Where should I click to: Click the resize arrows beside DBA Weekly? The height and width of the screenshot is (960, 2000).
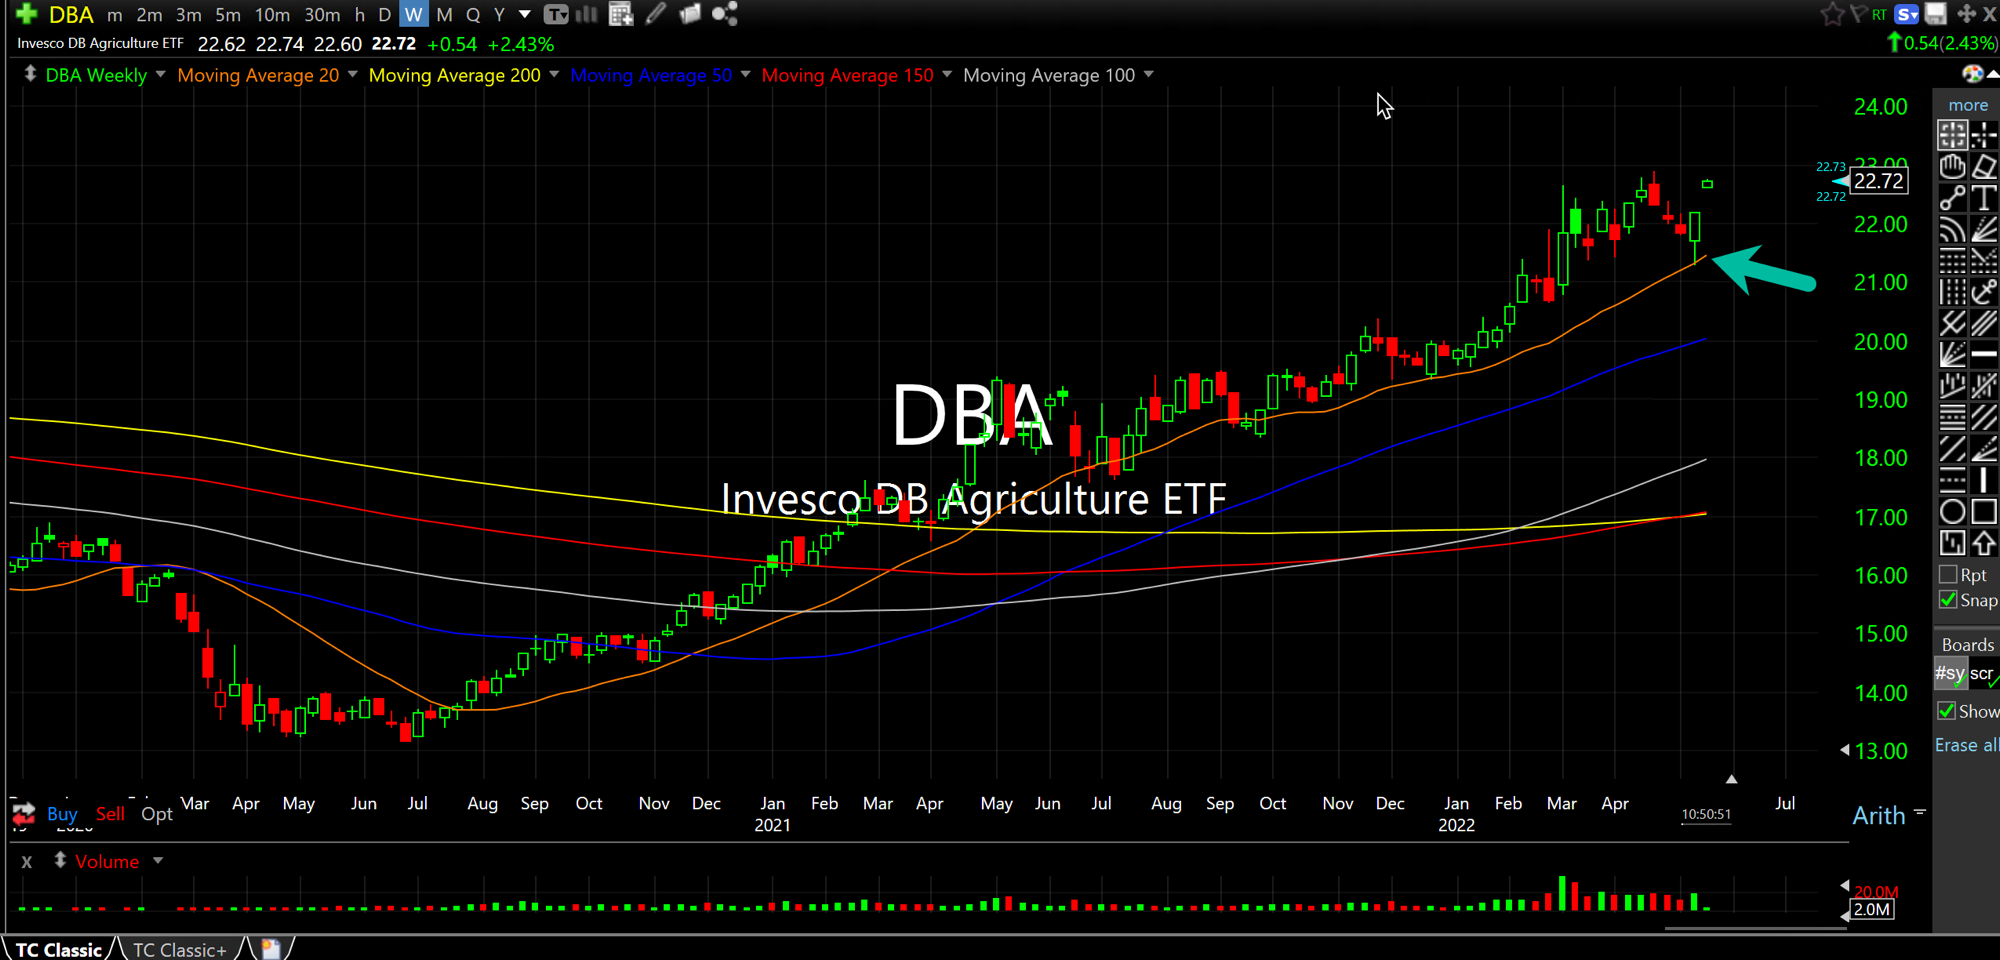(x=30, y=74)
